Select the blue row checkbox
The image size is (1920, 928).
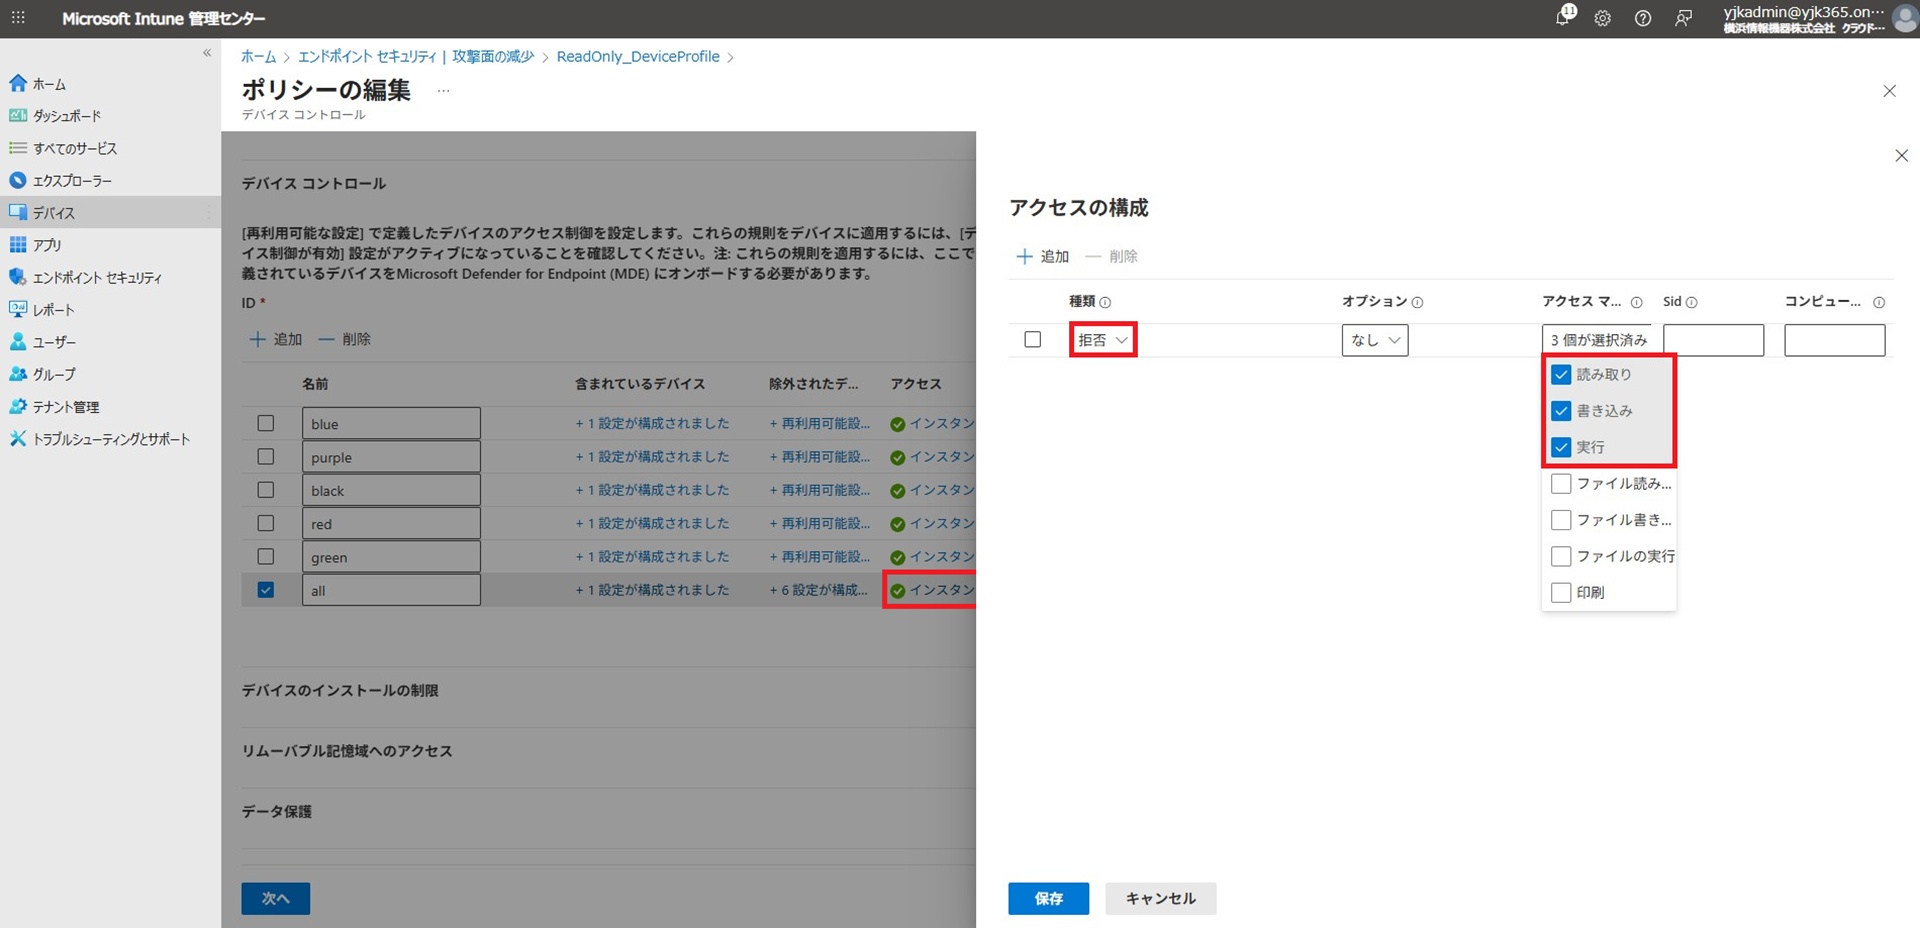(x=266, y=423)
